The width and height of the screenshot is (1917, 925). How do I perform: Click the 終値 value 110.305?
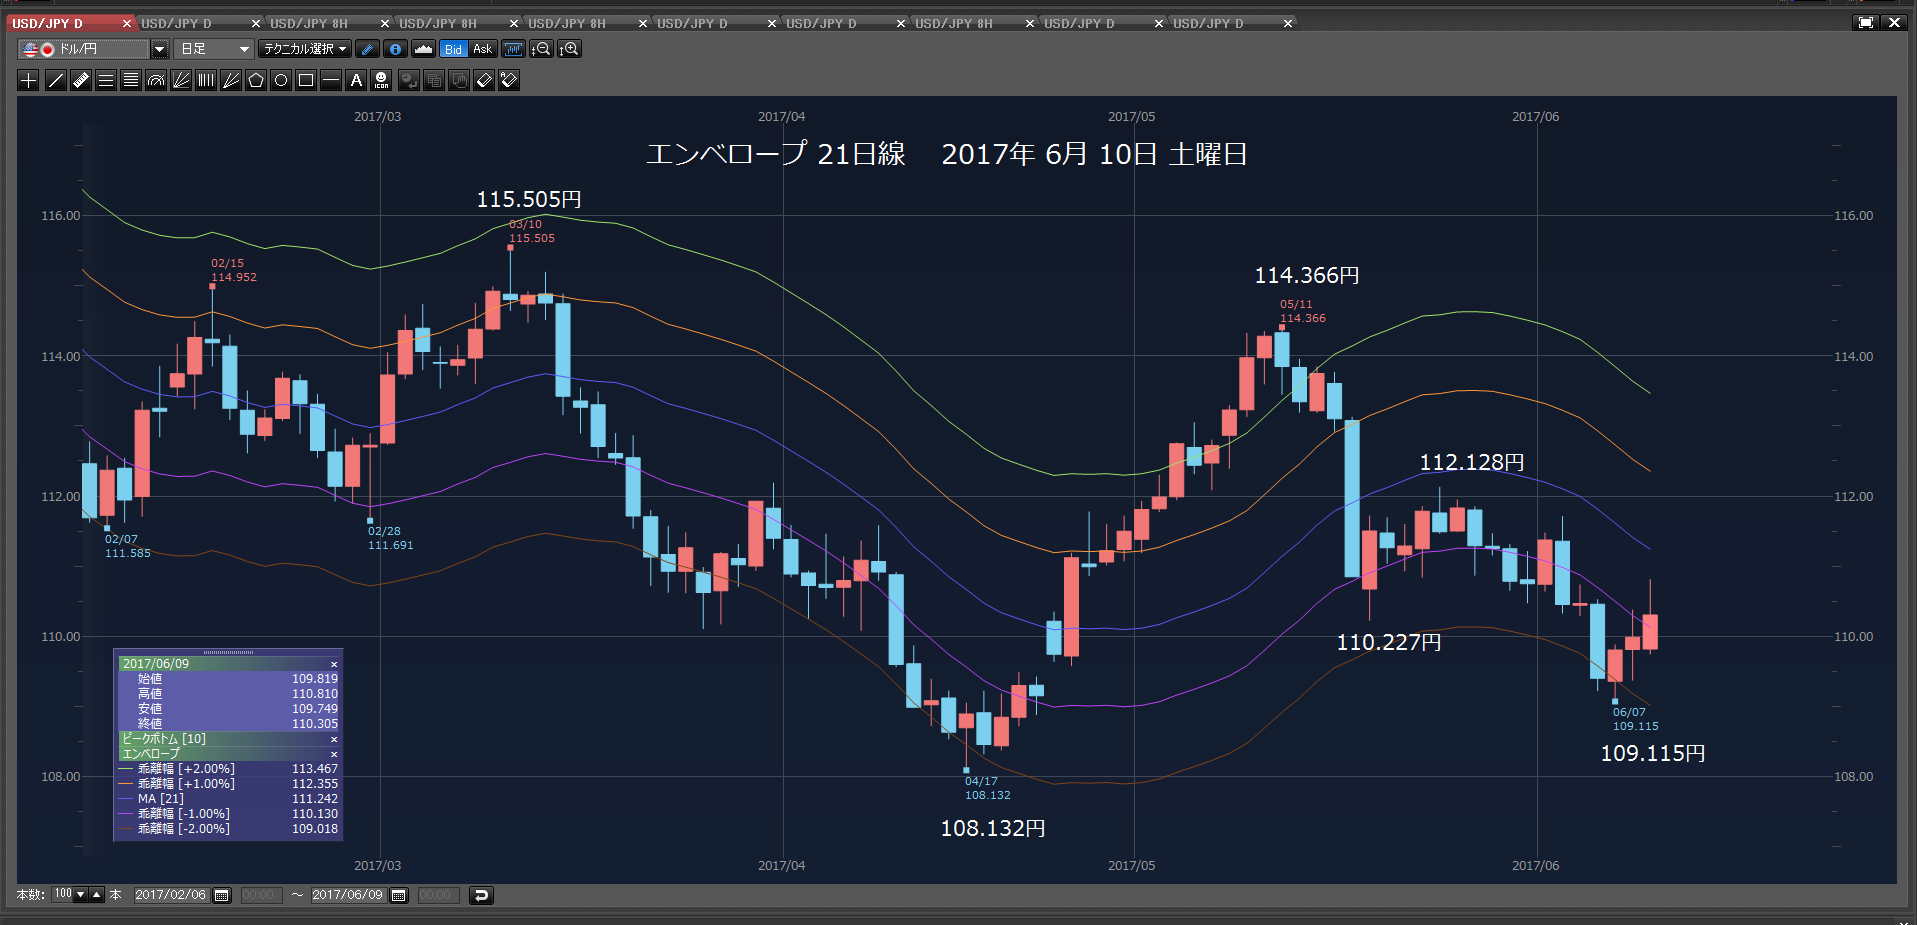click(x=315, y=724)
